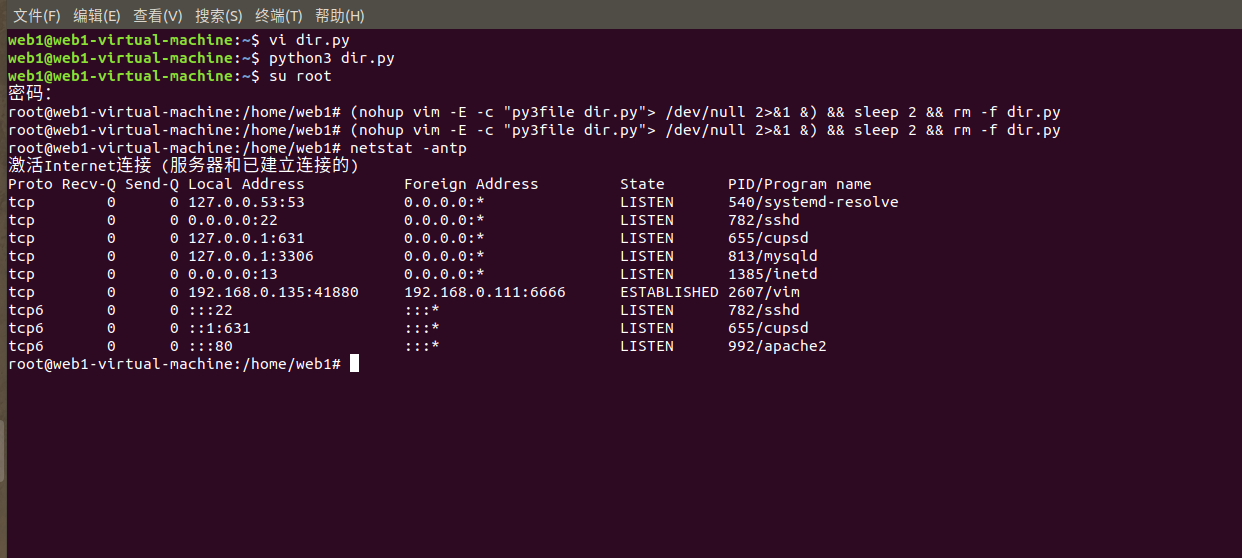1242x558 pixels.
Task: Open the 终端(T) menu
Action: pyautogui.click(x=278, y=16)
